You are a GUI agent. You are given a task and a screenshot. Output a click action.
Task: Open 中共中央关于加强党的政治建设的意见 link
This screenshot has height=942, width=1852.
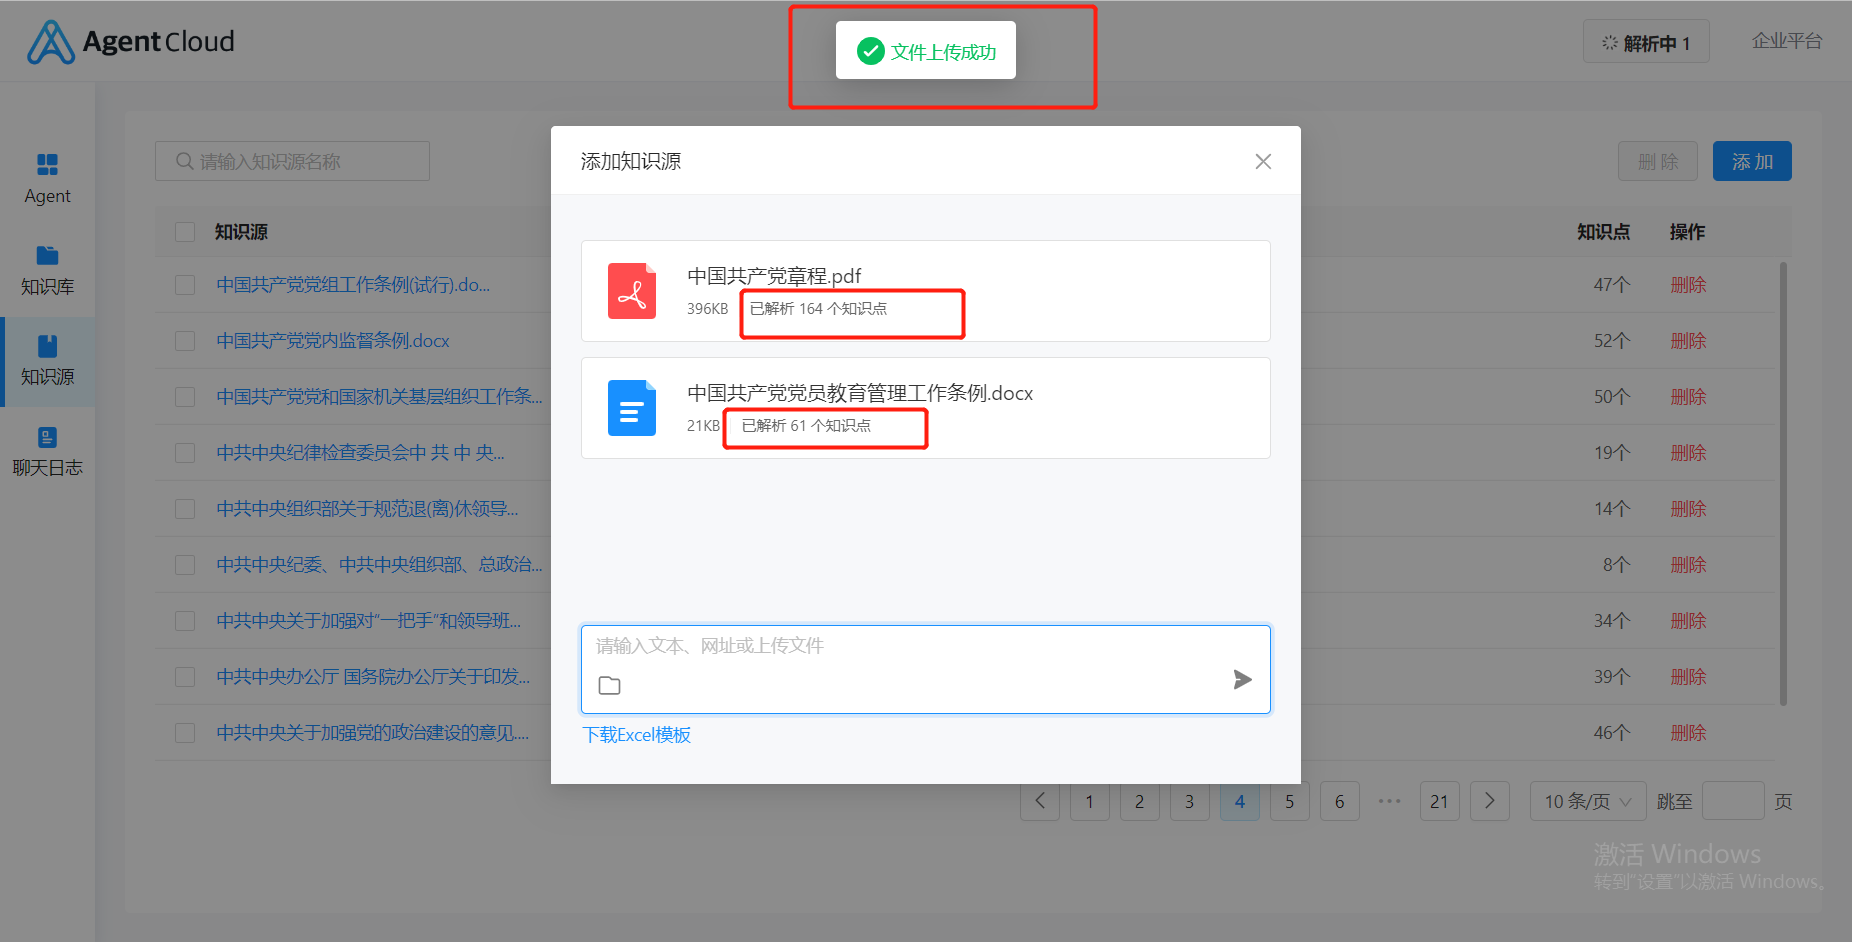(x=373, y=733)
